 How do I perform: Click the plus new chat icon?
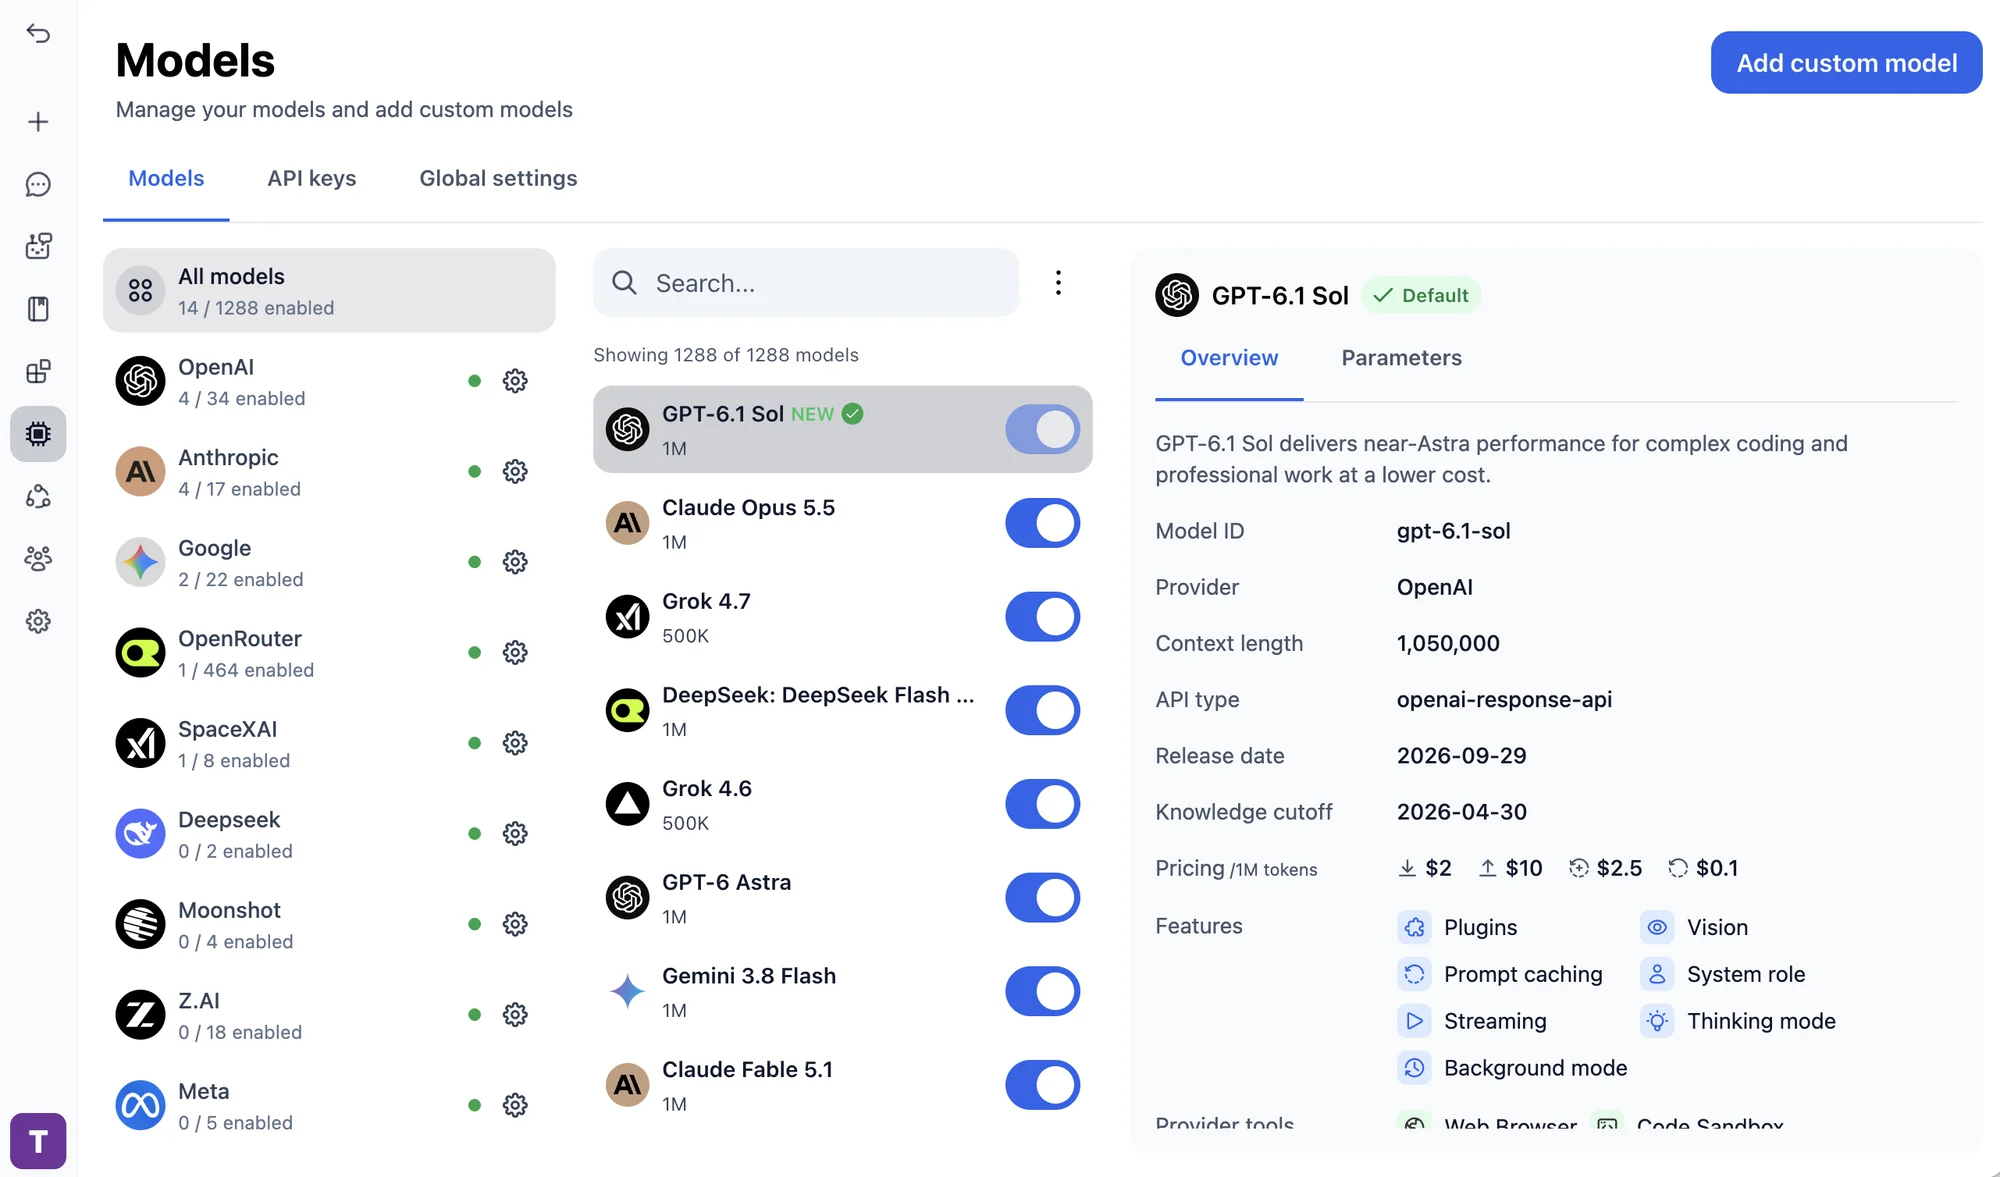[x=38, y=122]
